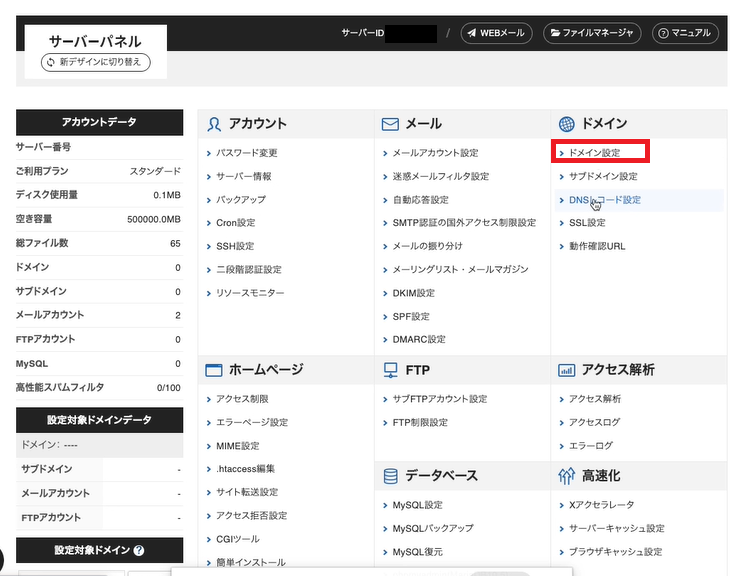743x576 pixels.
Task: Open .htaccess編集
Action: point(245,469)
